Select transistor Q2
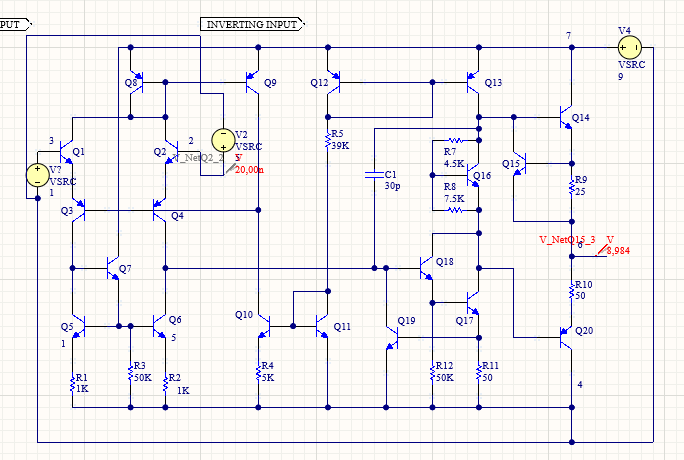 pos(171,152)
